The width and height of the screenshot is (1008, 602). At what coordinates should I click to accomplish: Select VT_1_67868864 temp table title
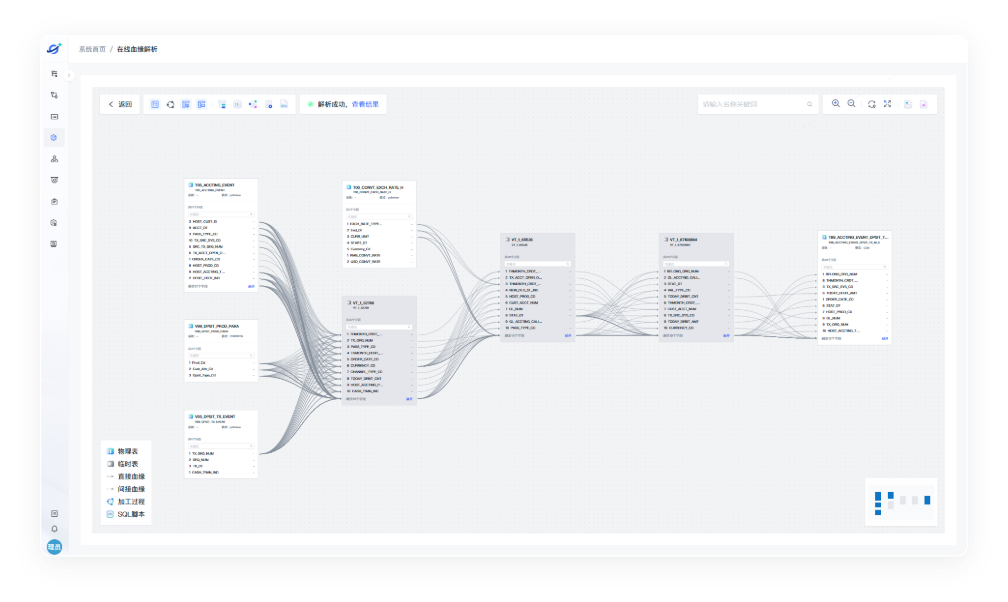click(683, 239)
